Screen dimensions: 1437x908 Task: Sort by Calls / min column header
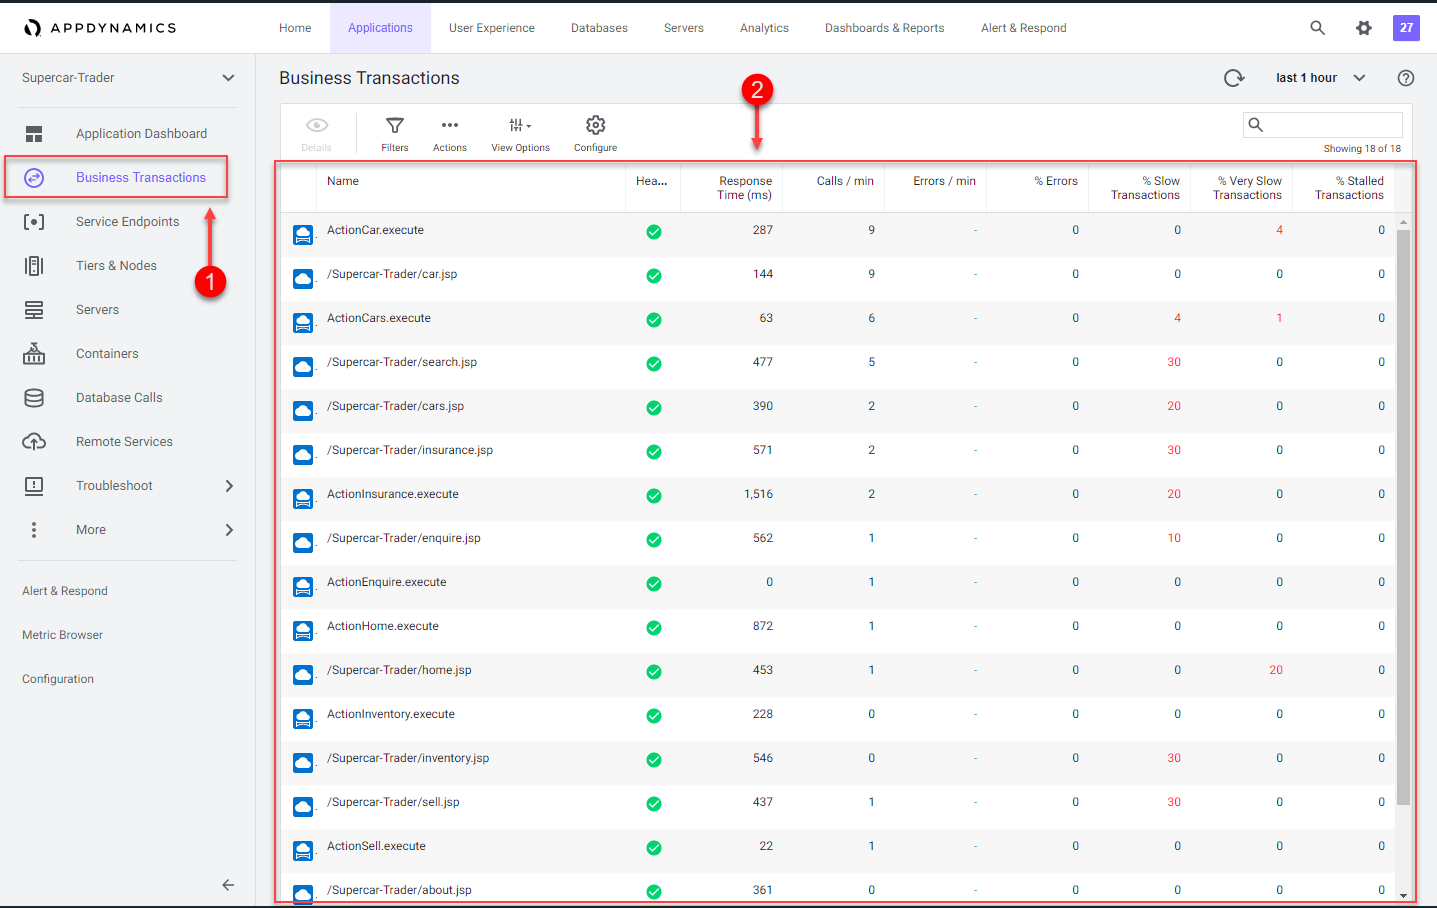click(x=845, y=181)
